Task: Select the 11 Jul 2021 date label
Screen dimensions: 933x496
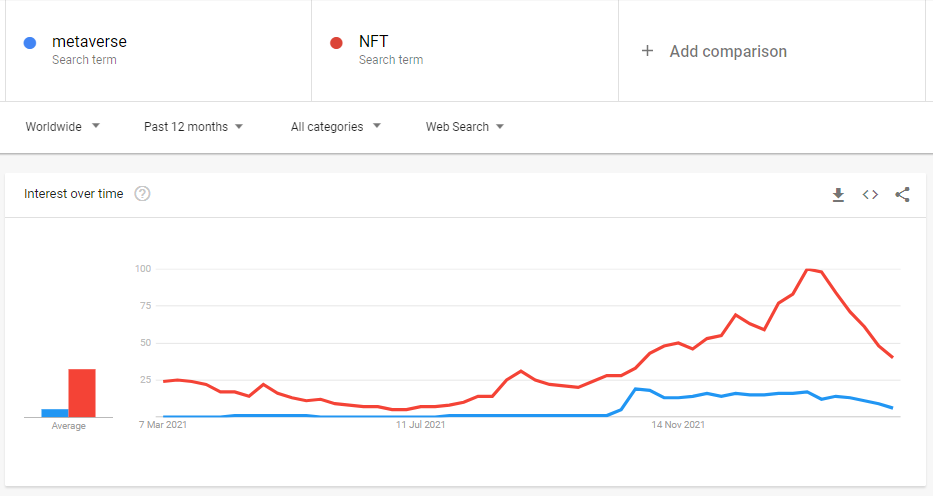Action: pos(420,425)
